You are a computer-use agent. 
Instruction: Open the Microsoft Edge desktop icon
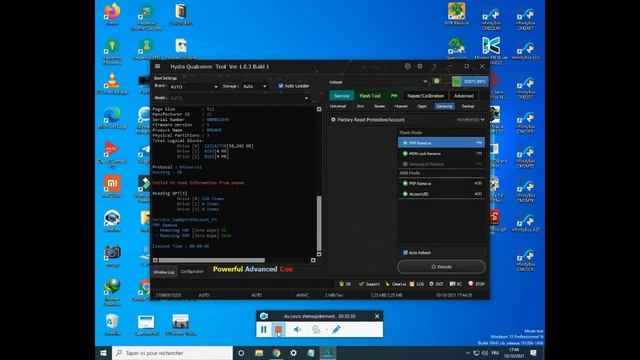point(112,118)
